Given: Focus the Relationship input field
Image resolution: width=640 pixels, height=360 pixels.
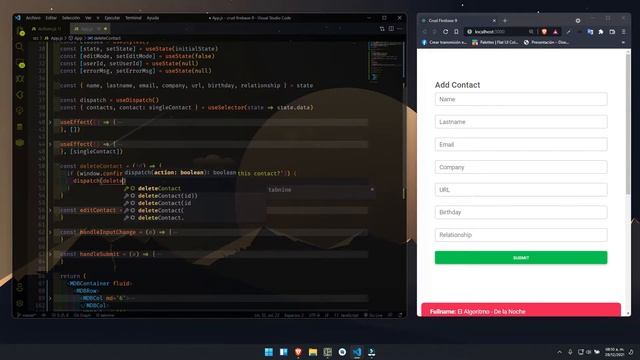Looking at the screenshot, I should click(x=521, y=235).
